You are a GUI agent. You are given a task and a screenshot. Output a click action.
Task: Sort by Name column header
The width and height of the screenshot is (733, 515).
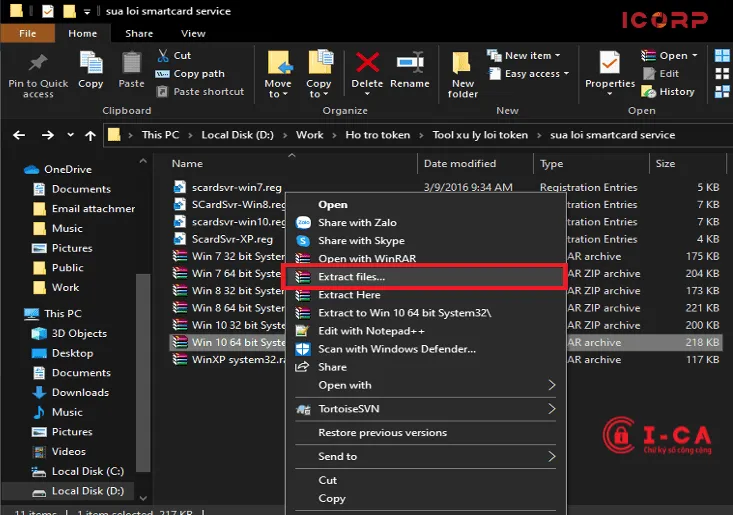pyautogui.click(x=187, y=164)
